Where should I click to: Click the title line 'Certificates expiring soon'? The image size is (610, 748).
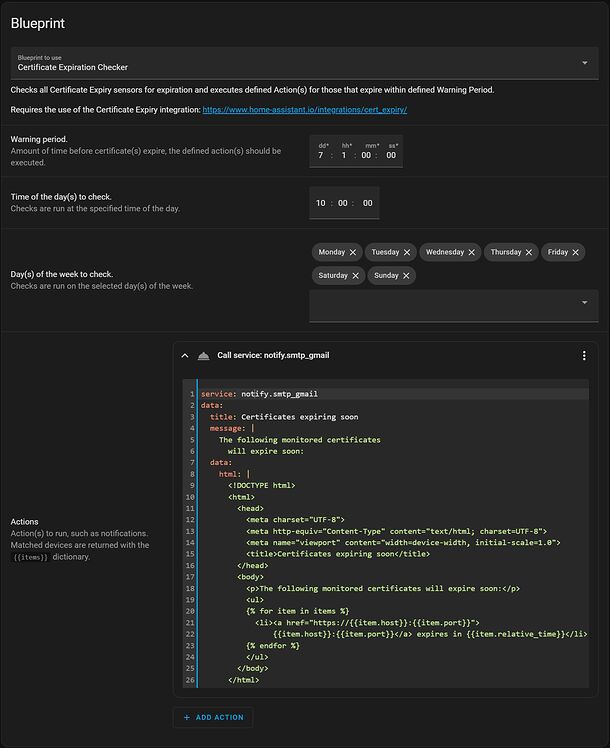pyautogui.click(x=284, y=417)
